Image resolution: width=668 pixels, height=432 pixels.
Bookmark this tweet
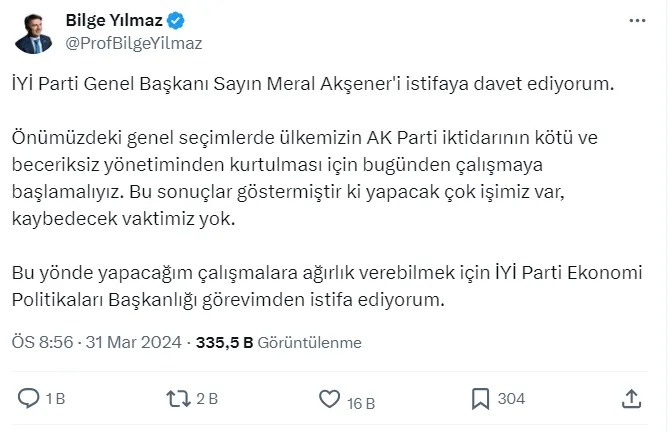click(480, 399)
